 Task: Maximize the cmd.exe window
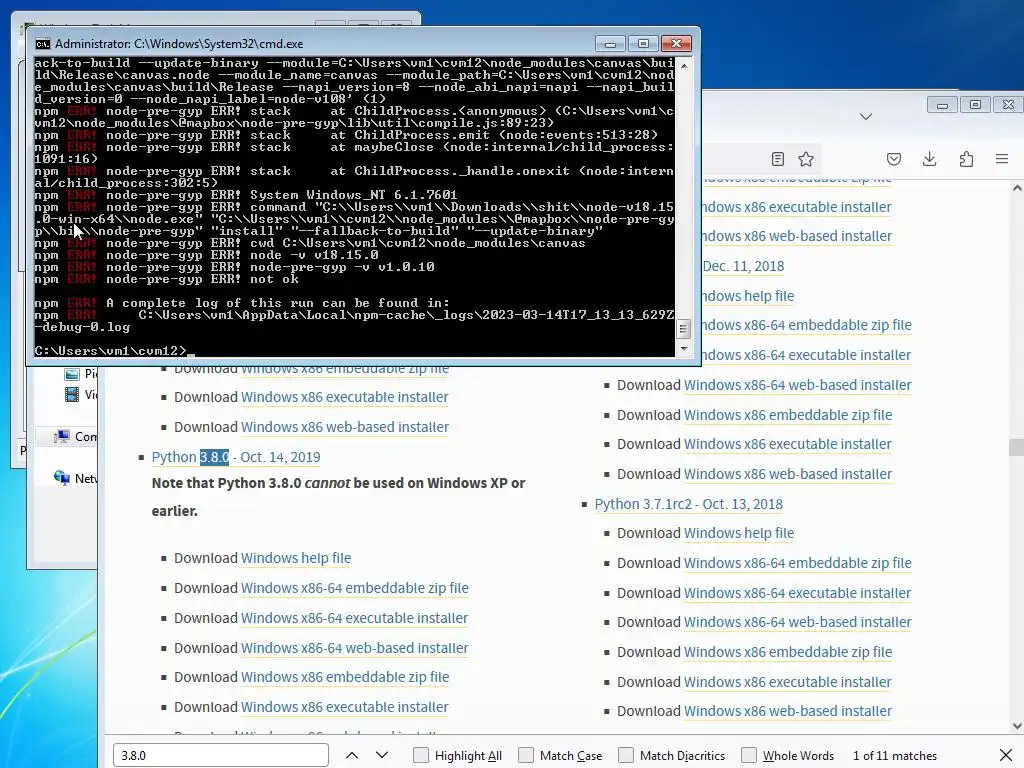(643, 44)
